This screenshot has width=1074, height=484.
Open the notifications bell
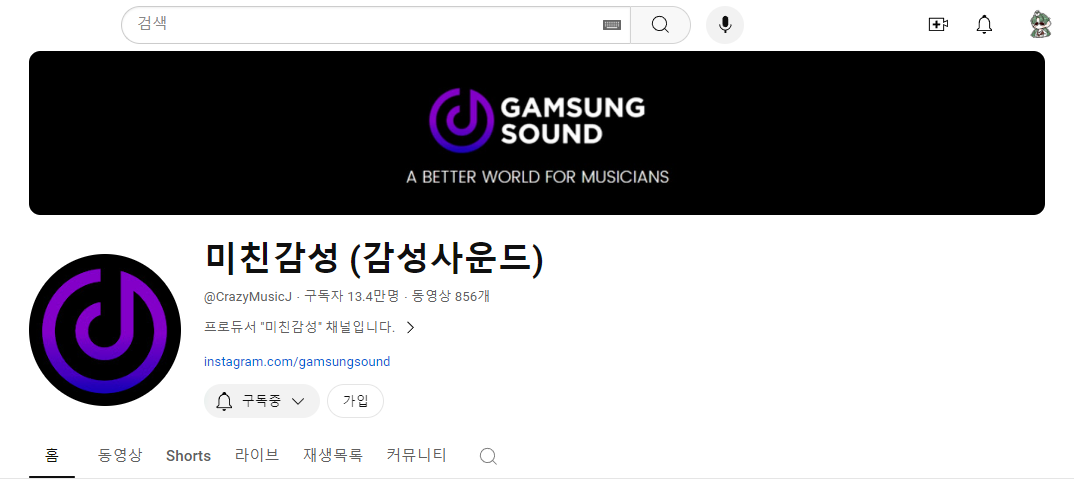[984, 25]
